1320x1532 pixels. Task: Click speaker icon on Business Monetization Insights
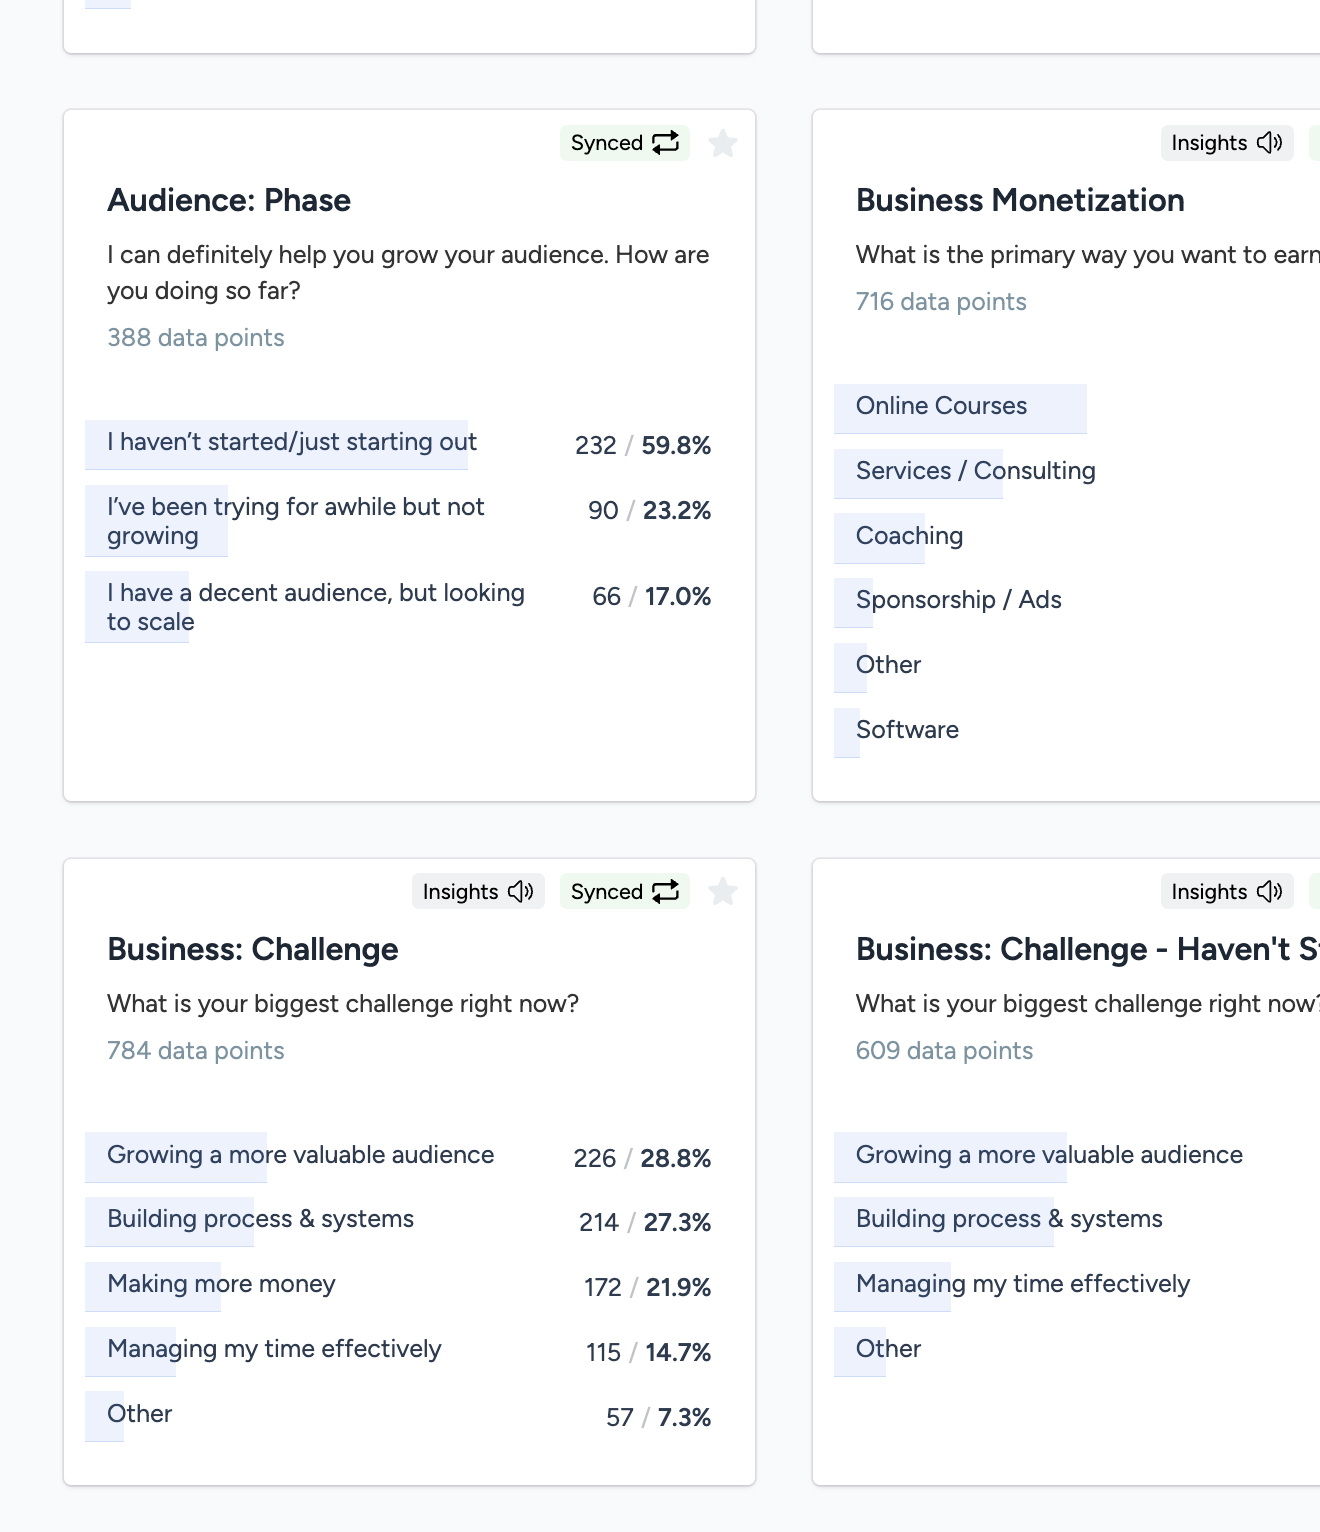[x=1270, y=143]
